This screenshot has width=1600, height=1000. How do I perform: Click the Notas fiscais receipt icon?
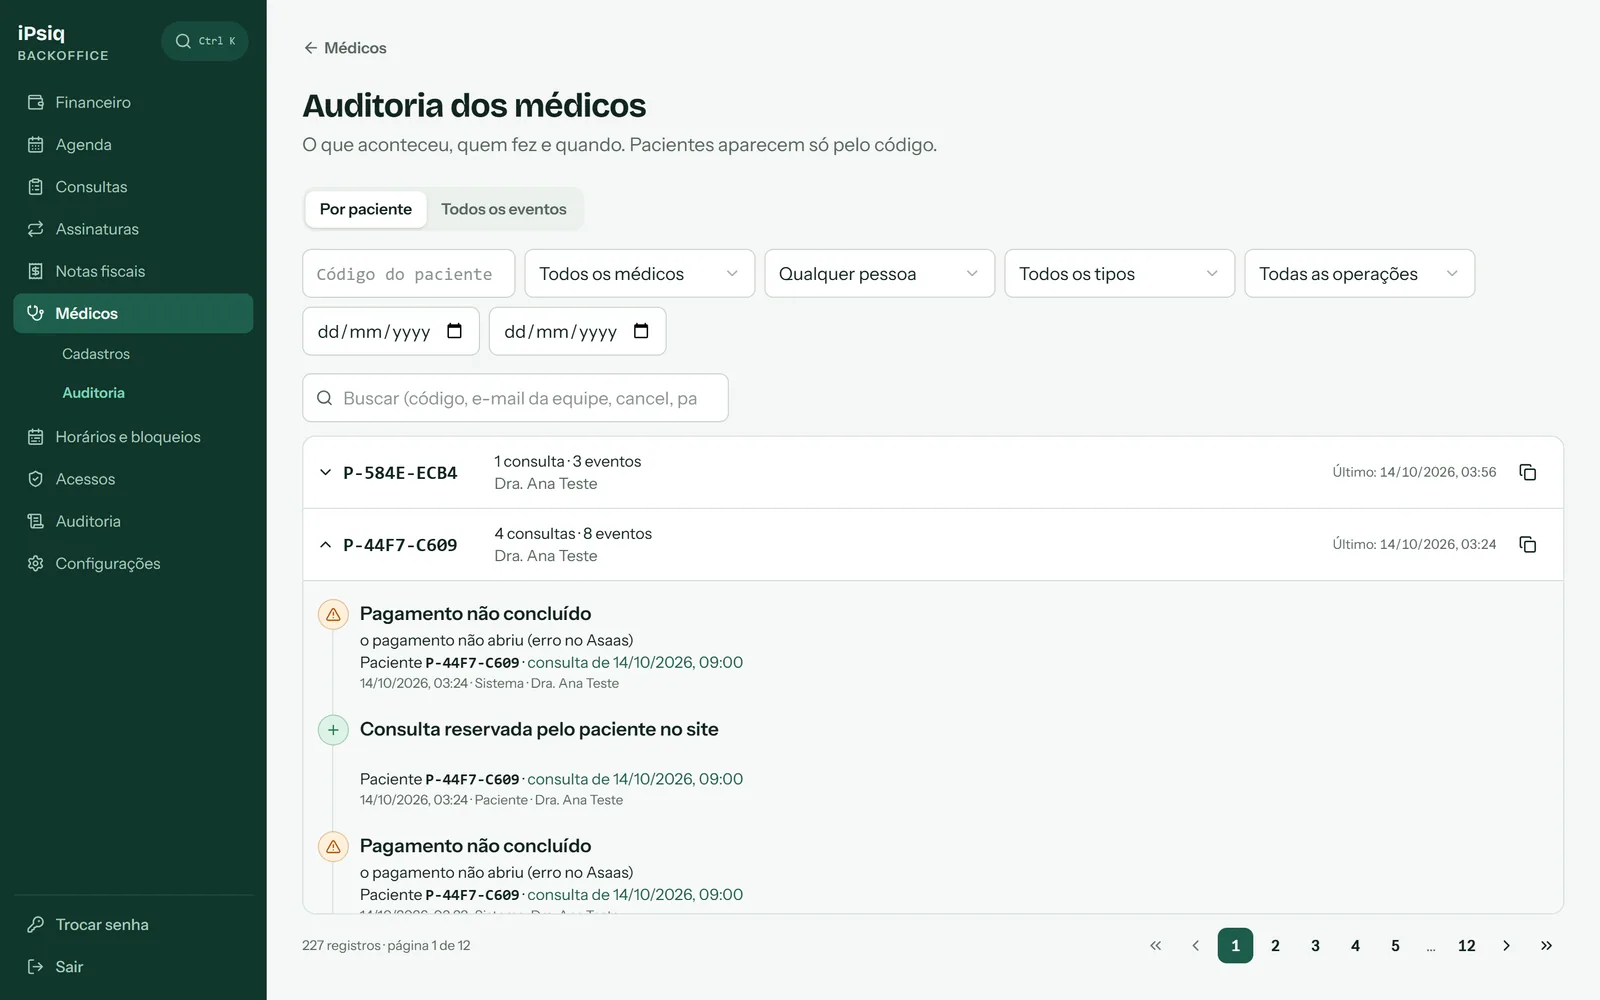[36, 271]
